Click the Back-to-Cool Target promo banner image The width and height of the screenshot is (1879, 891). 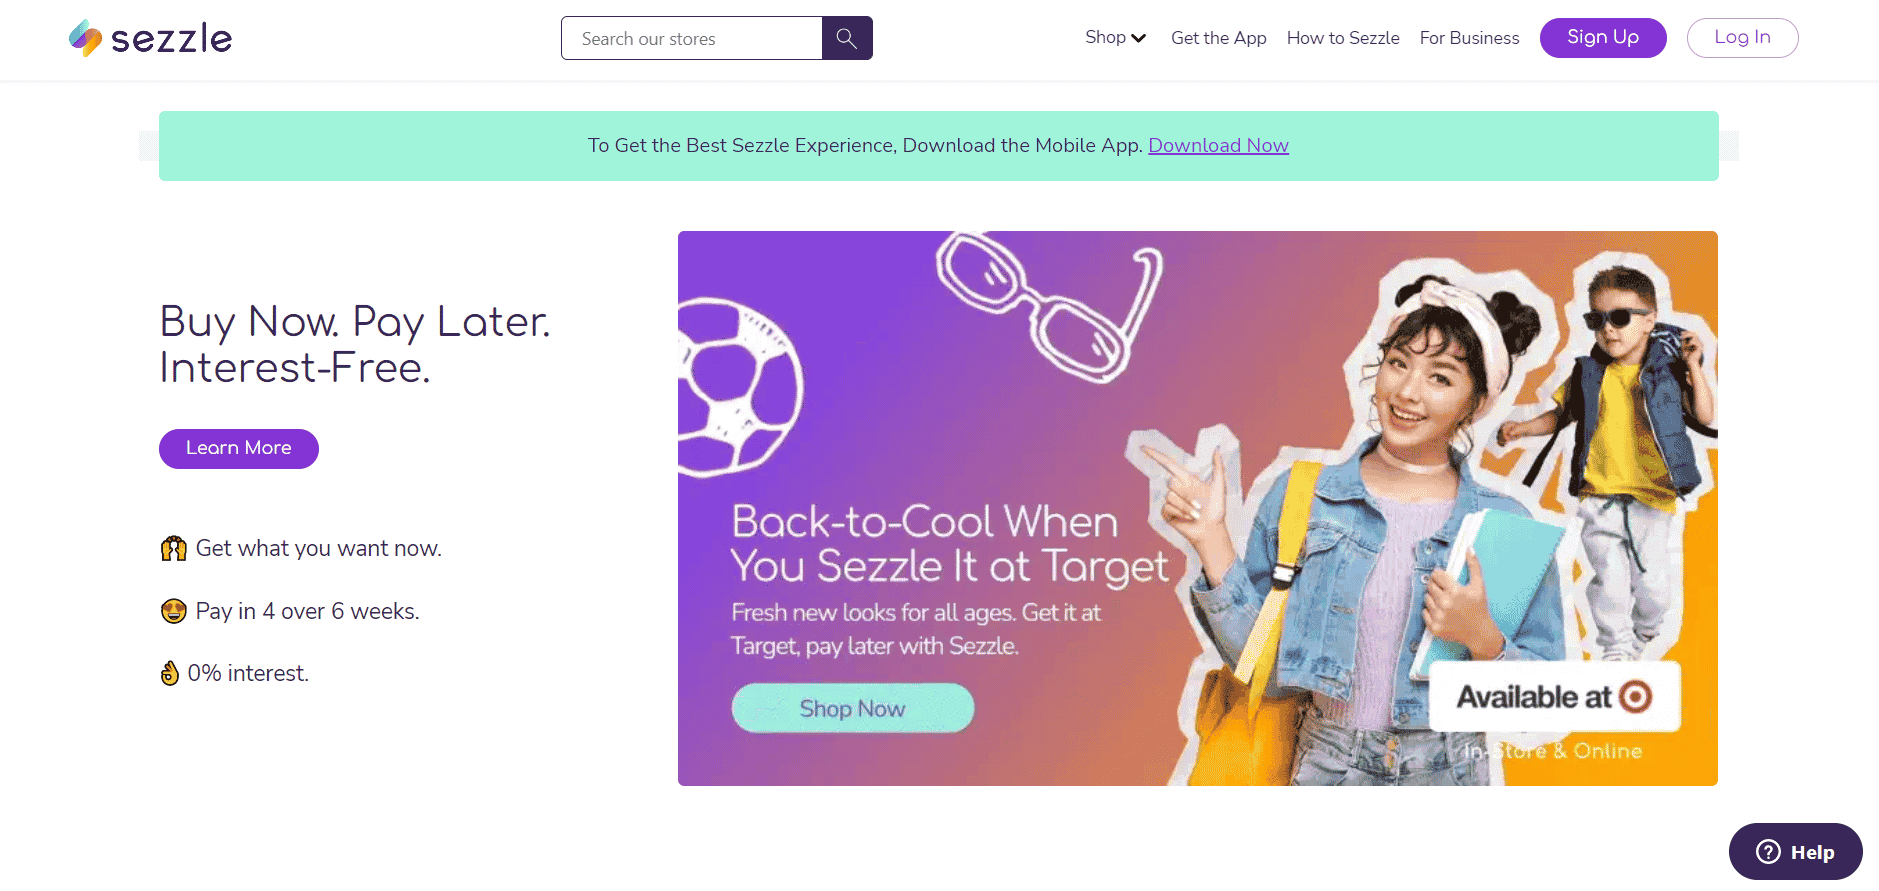[1198, 508]
